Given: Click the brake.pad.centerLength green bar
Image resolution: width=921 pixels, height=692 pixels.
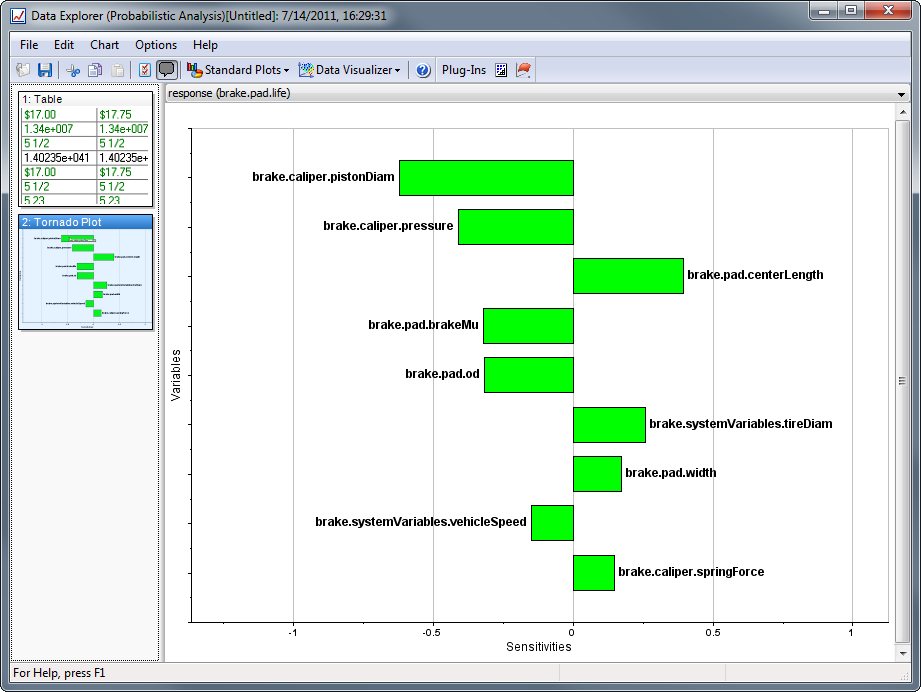Looking at the screenshot, I should tap(627, 276).
